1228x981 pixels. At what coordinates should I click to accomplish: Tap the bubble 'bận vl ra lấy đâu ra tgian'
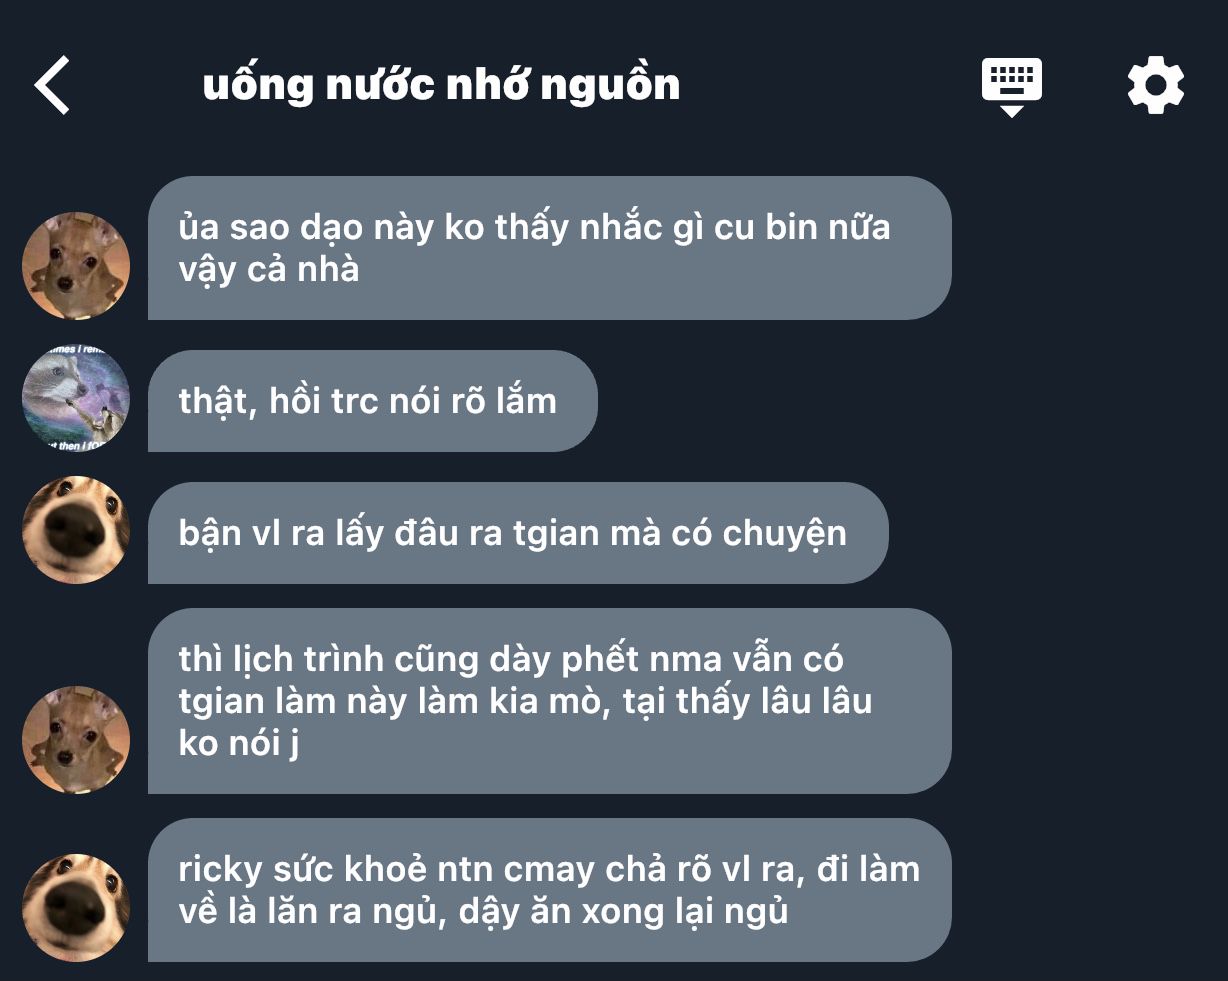(518, 533)
